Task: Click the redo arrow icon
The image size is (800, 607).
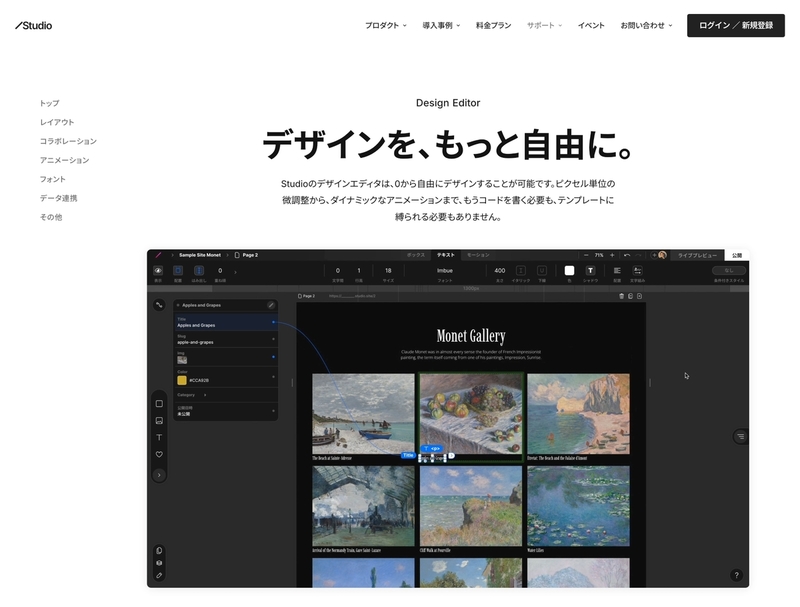Action: (638, 255)
